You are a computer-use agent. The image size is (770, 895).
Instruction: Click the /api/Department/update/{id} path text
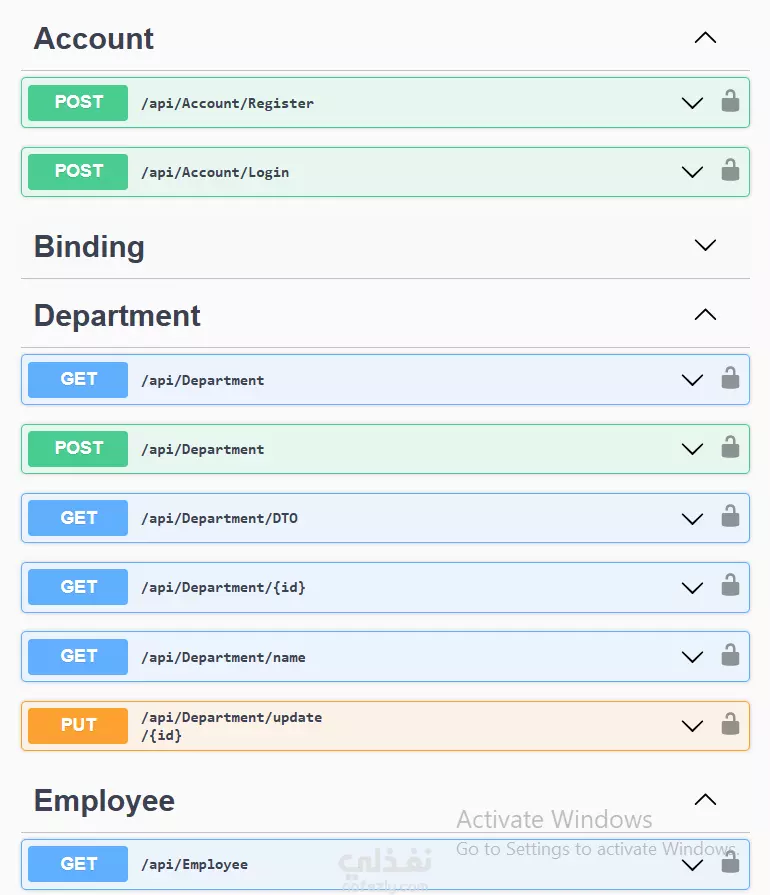pyautogui.click(x=232, y=726)
